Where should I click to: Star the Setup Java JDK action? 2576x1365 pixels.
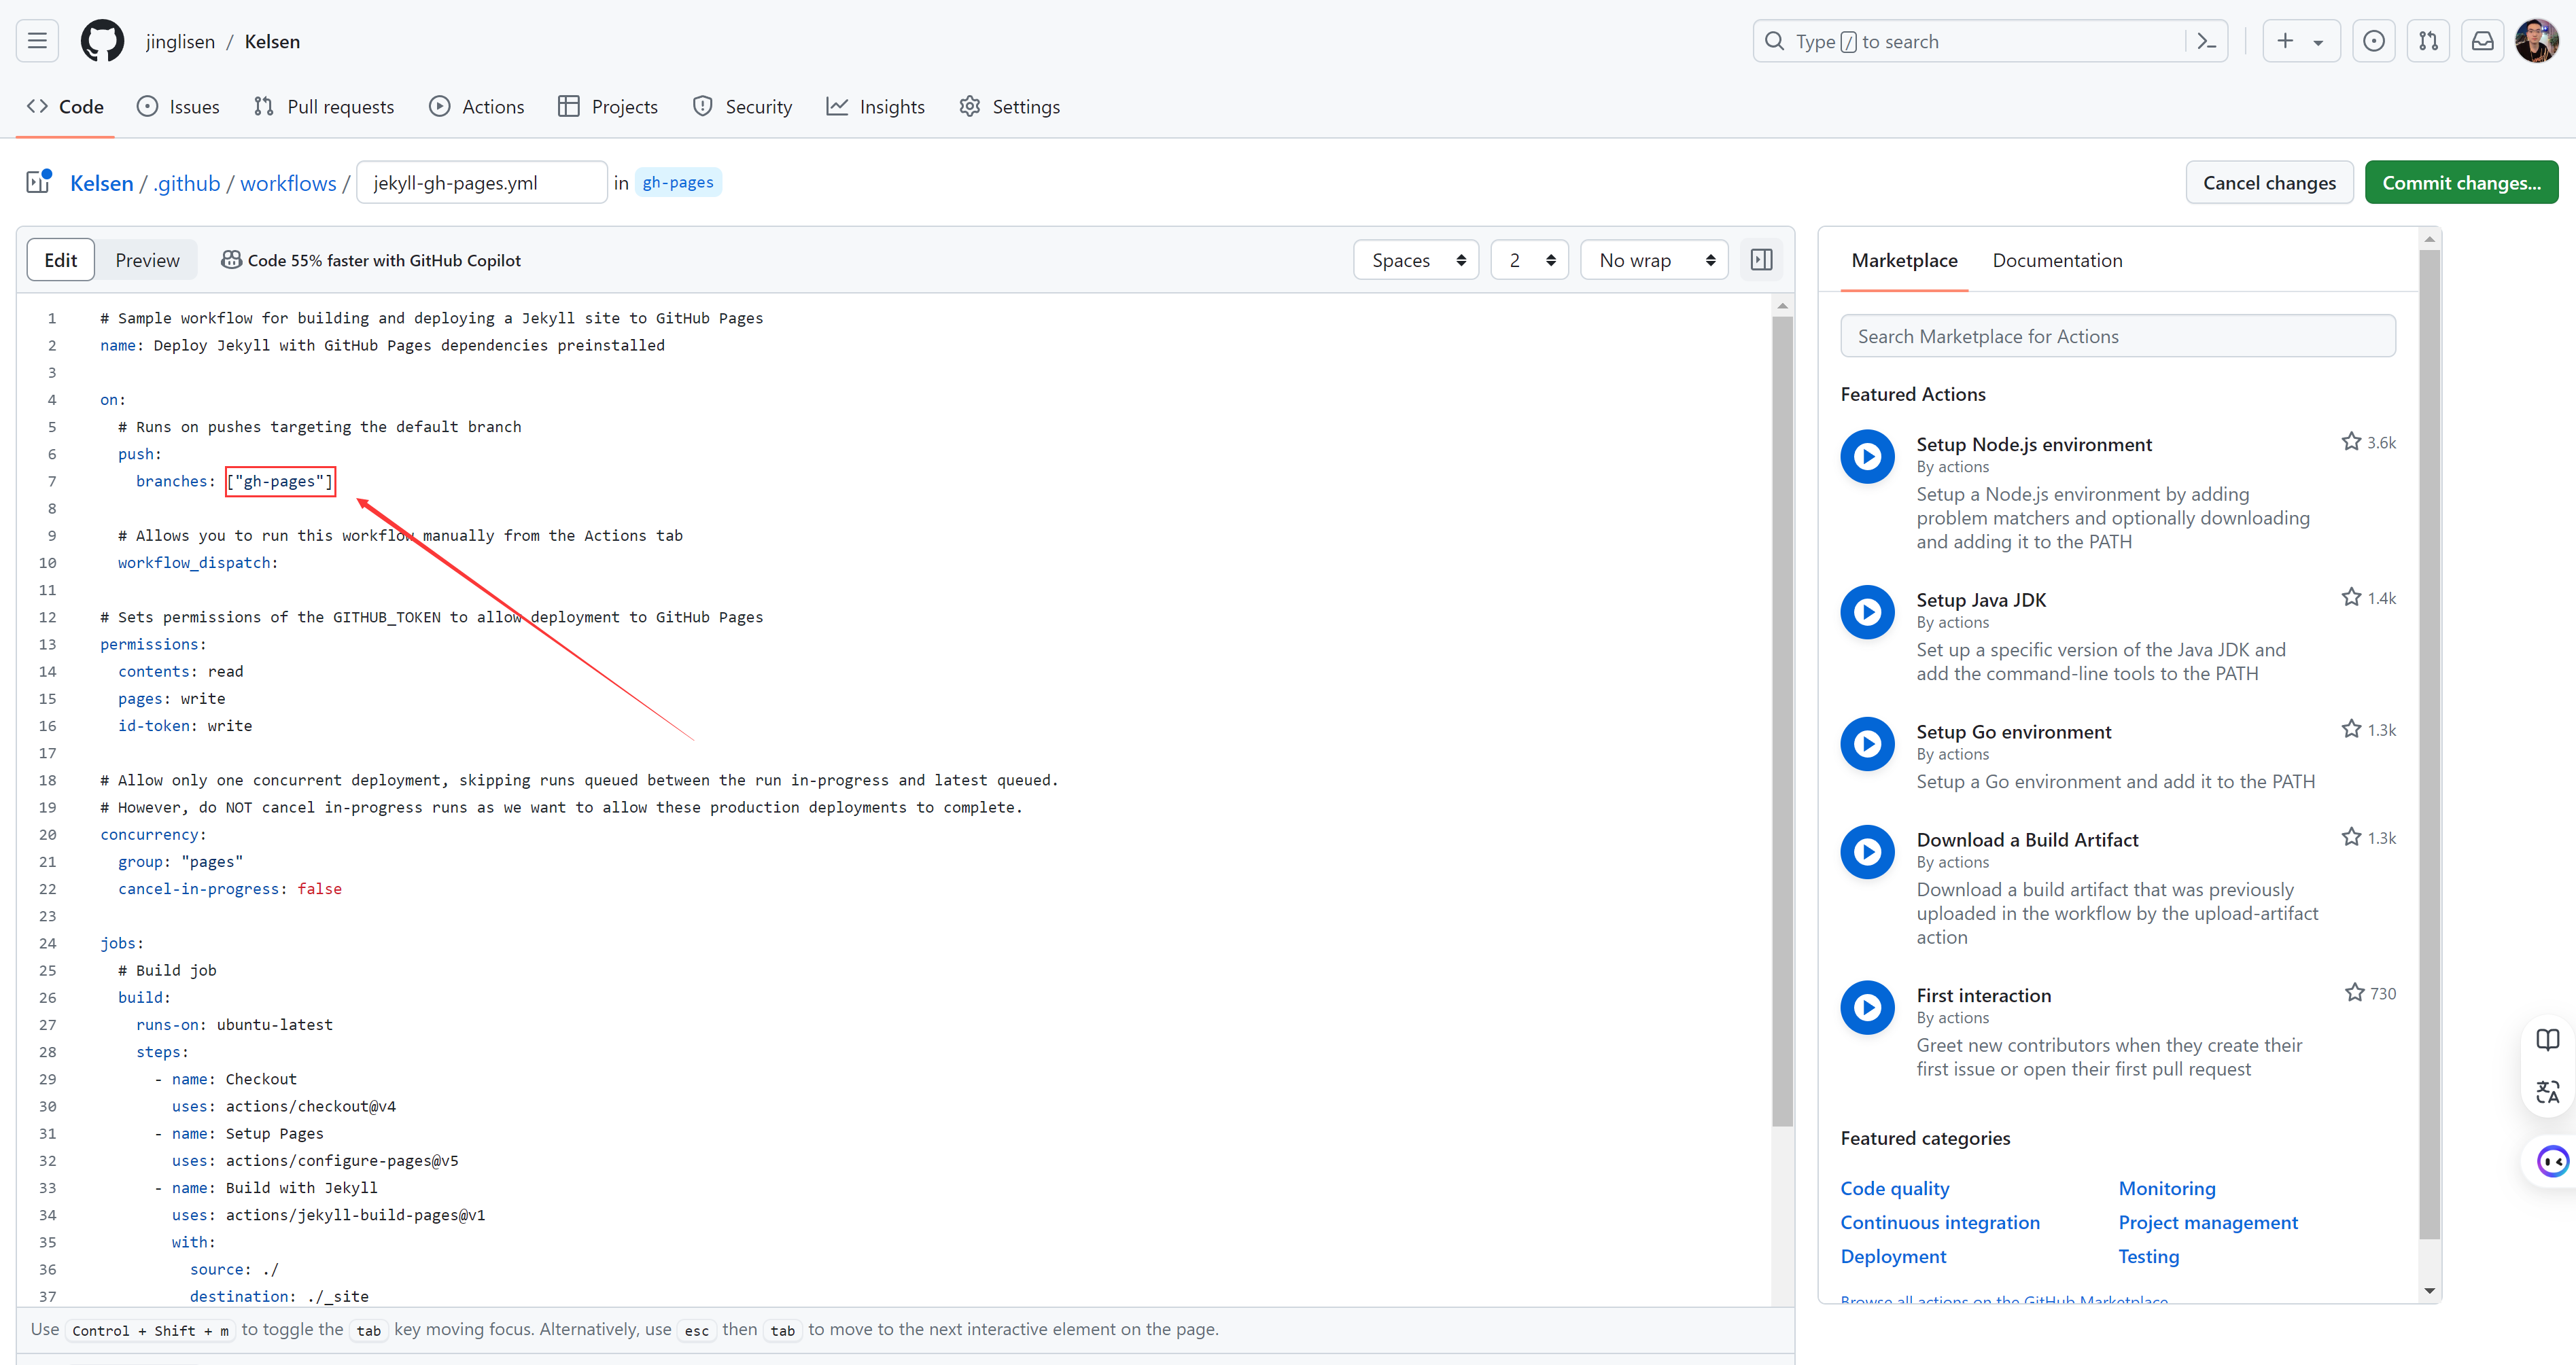click(x=2350, y=597)
